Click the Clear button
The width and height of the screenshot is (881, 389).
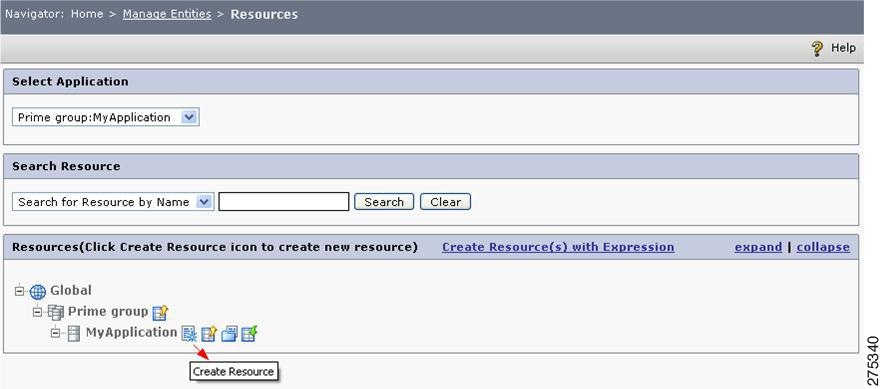coord(446,202)
